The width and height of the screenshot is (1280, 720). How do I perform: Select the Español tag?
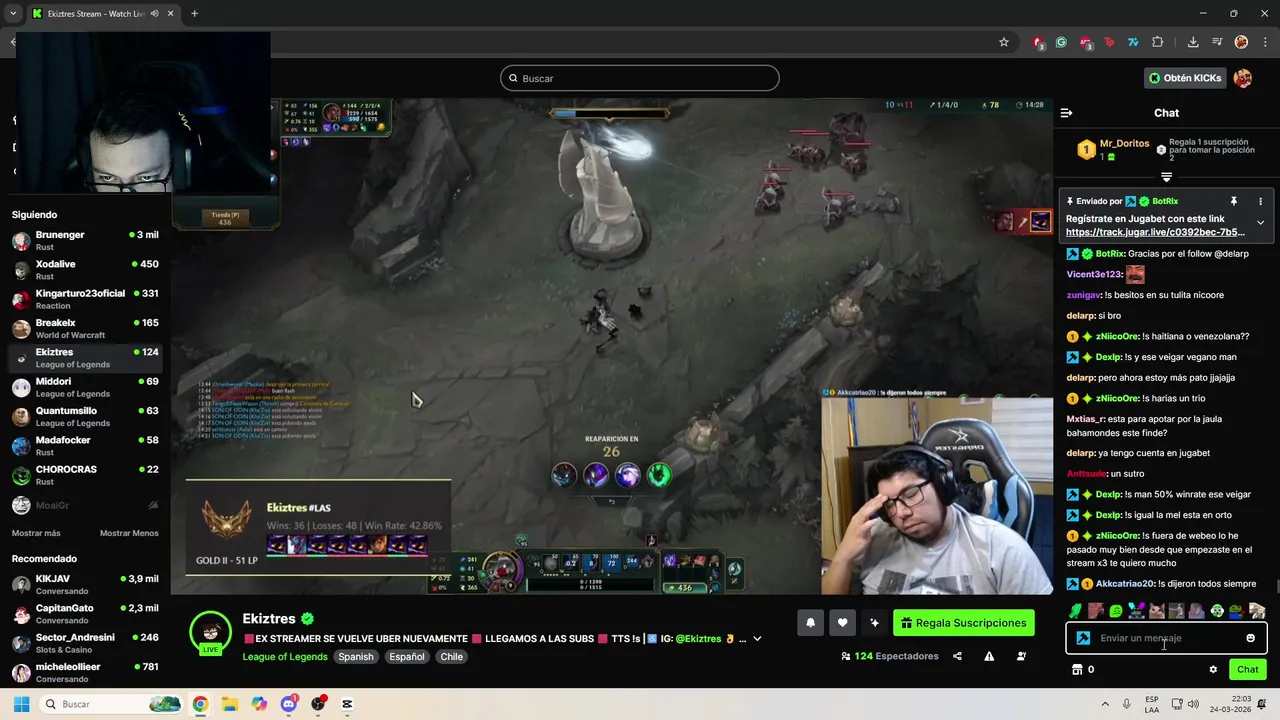[407, 657]
